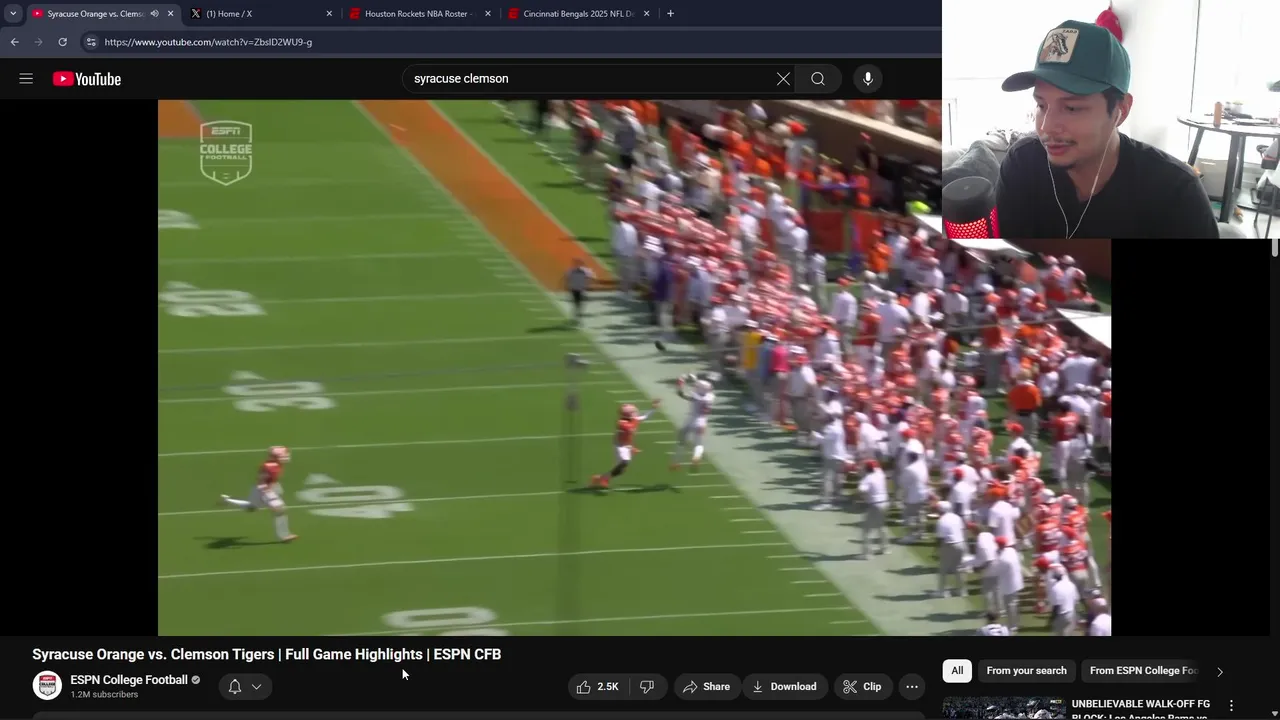Close the Houston Rockets NBA Roster tab
The height and width of the screenshot is (720, 1280).
488,14
